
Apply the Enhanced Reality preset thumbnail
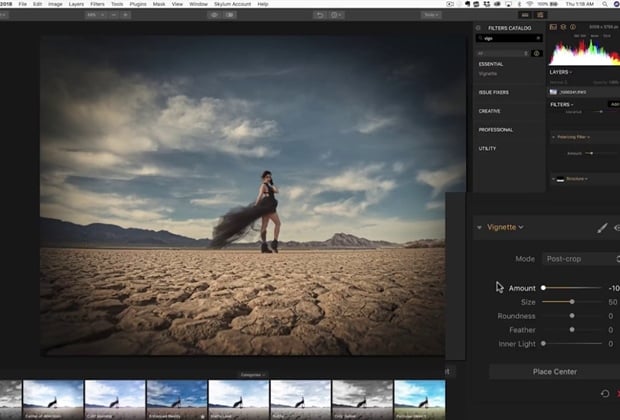177,399
